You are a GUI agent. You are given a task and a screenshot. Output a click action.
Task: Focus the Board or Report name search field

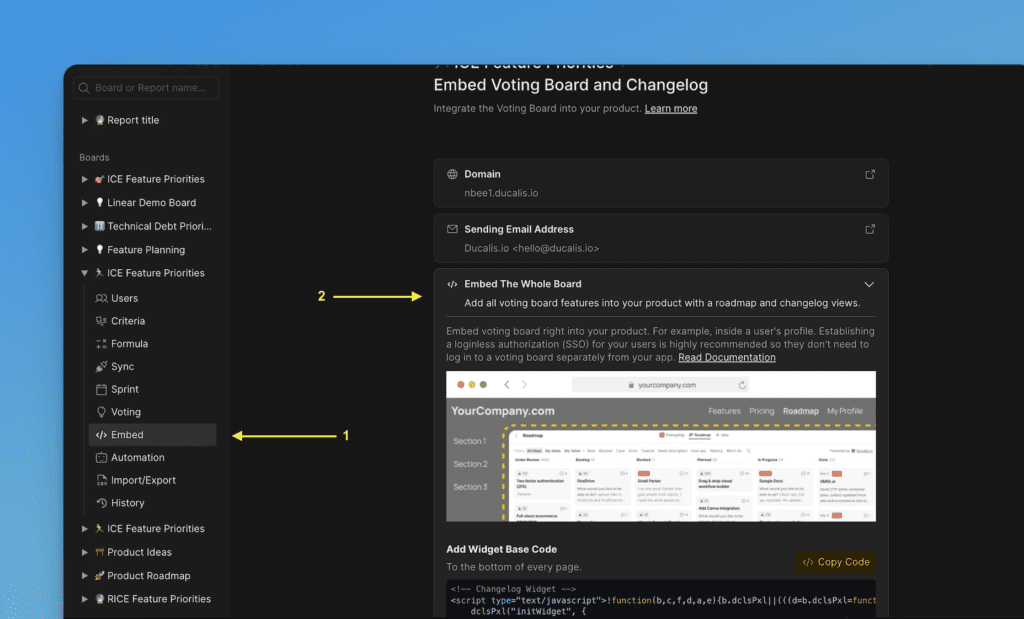pos(152,88)
